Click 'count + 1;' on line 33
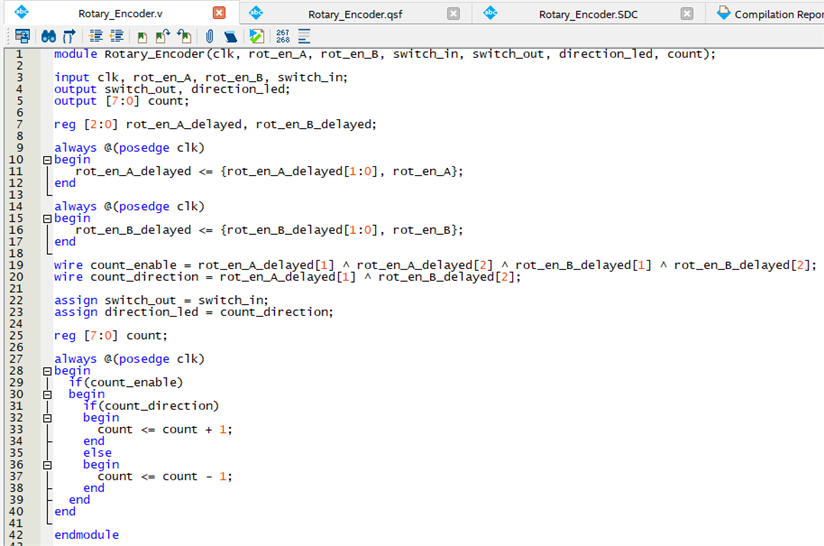The image size is (824, 546). (x=197, y=430)
